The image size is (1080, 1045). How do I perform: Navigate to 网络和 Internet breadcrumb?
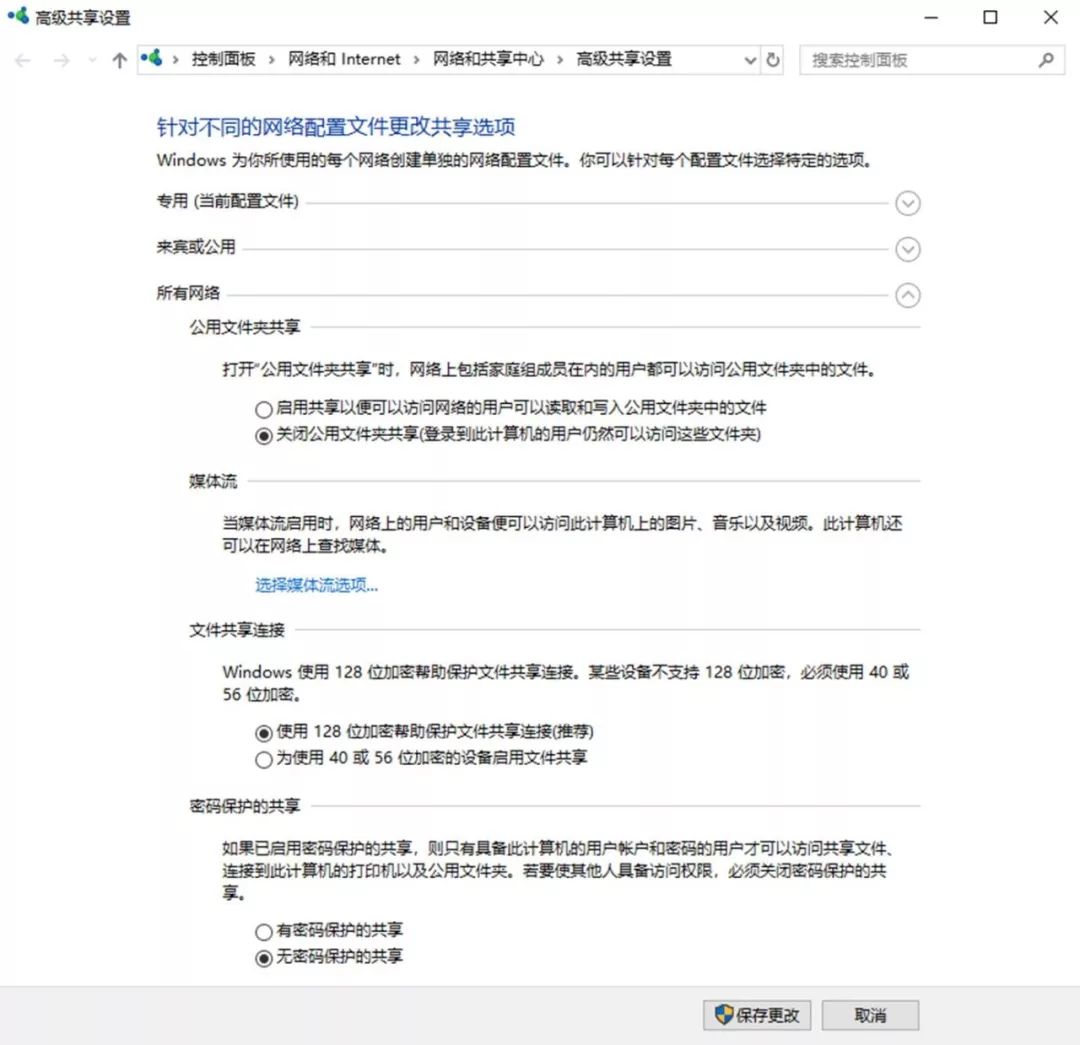tap(345, 60)
